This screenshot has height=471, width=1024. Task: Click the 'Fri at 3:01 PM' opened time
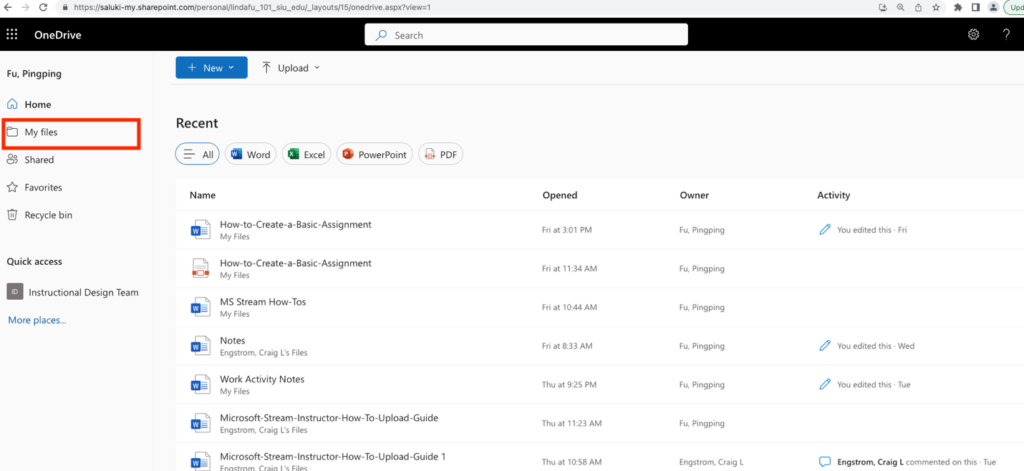[x=567, y=230]
